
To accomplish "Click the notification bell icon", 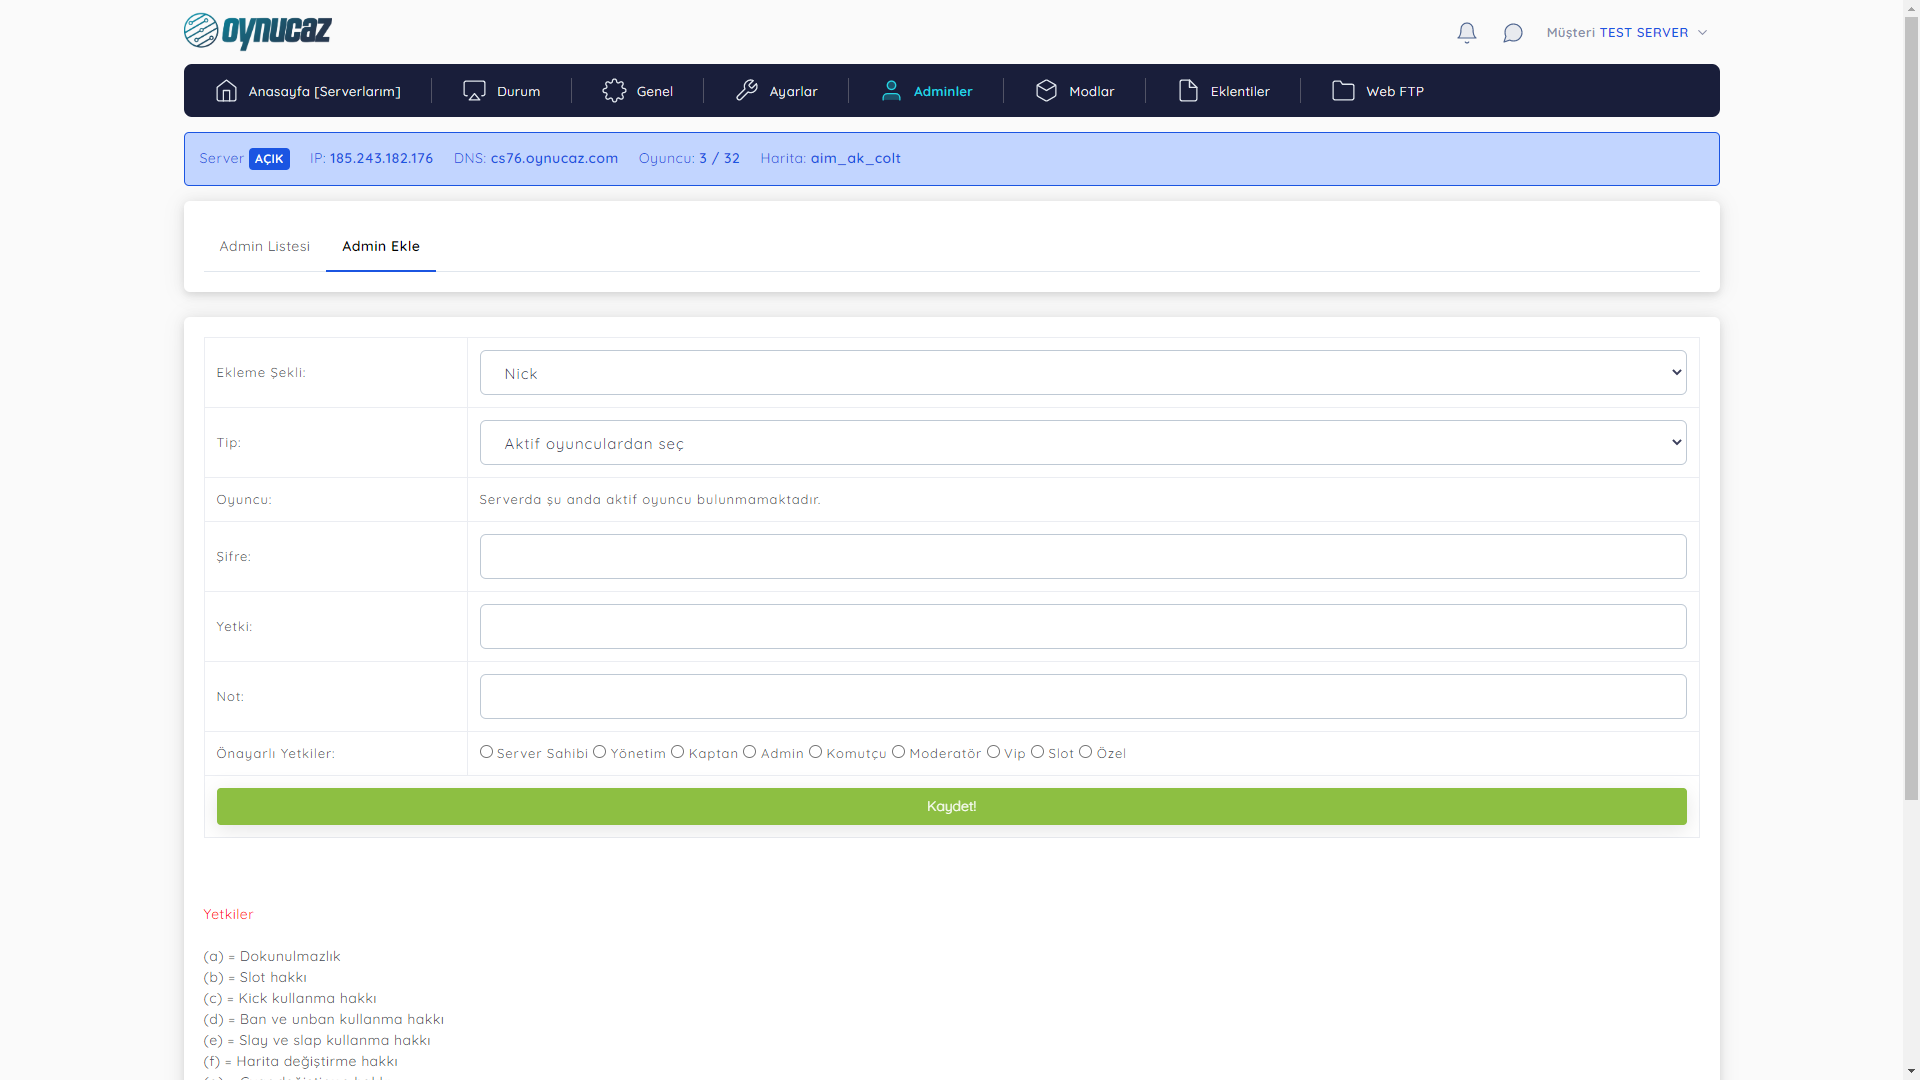I will click(x=1466, y=33).
